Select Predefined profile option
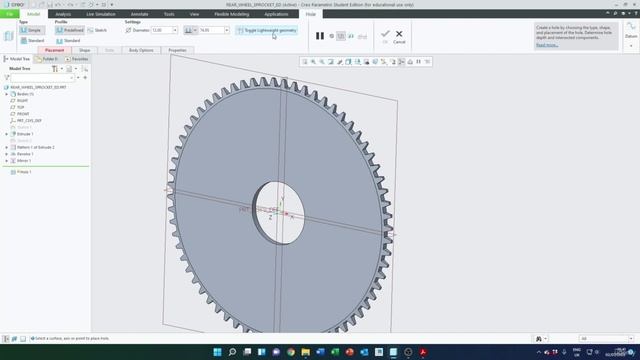Viewport: 640px width, 360px height. pyautogui.click(x=69, y=30)
